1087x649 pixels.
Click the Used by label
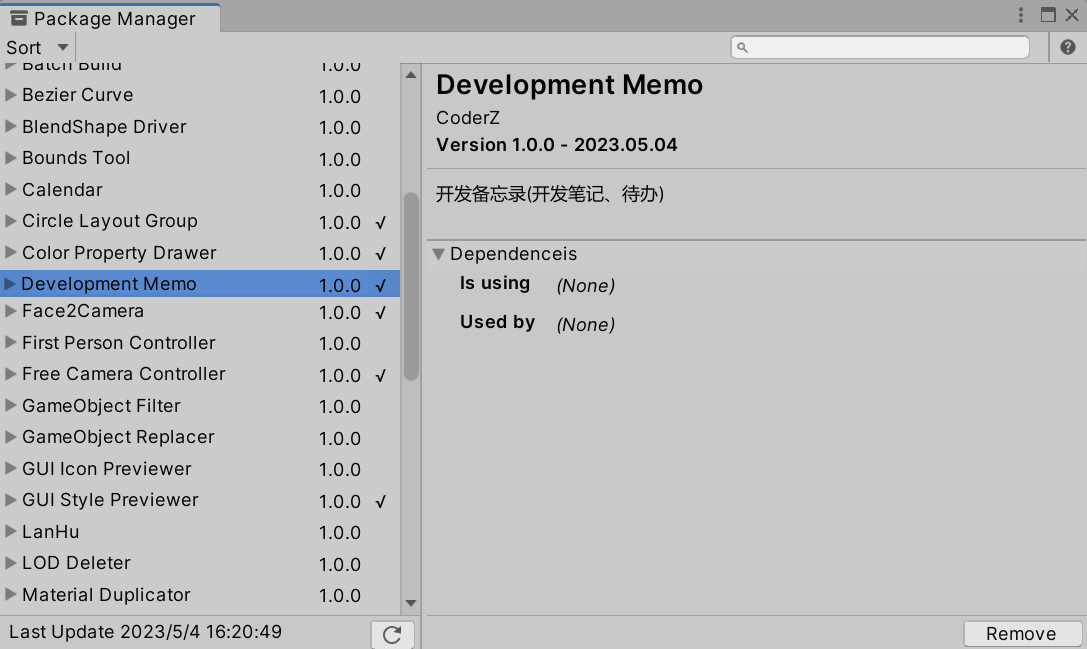coord(498,322)
